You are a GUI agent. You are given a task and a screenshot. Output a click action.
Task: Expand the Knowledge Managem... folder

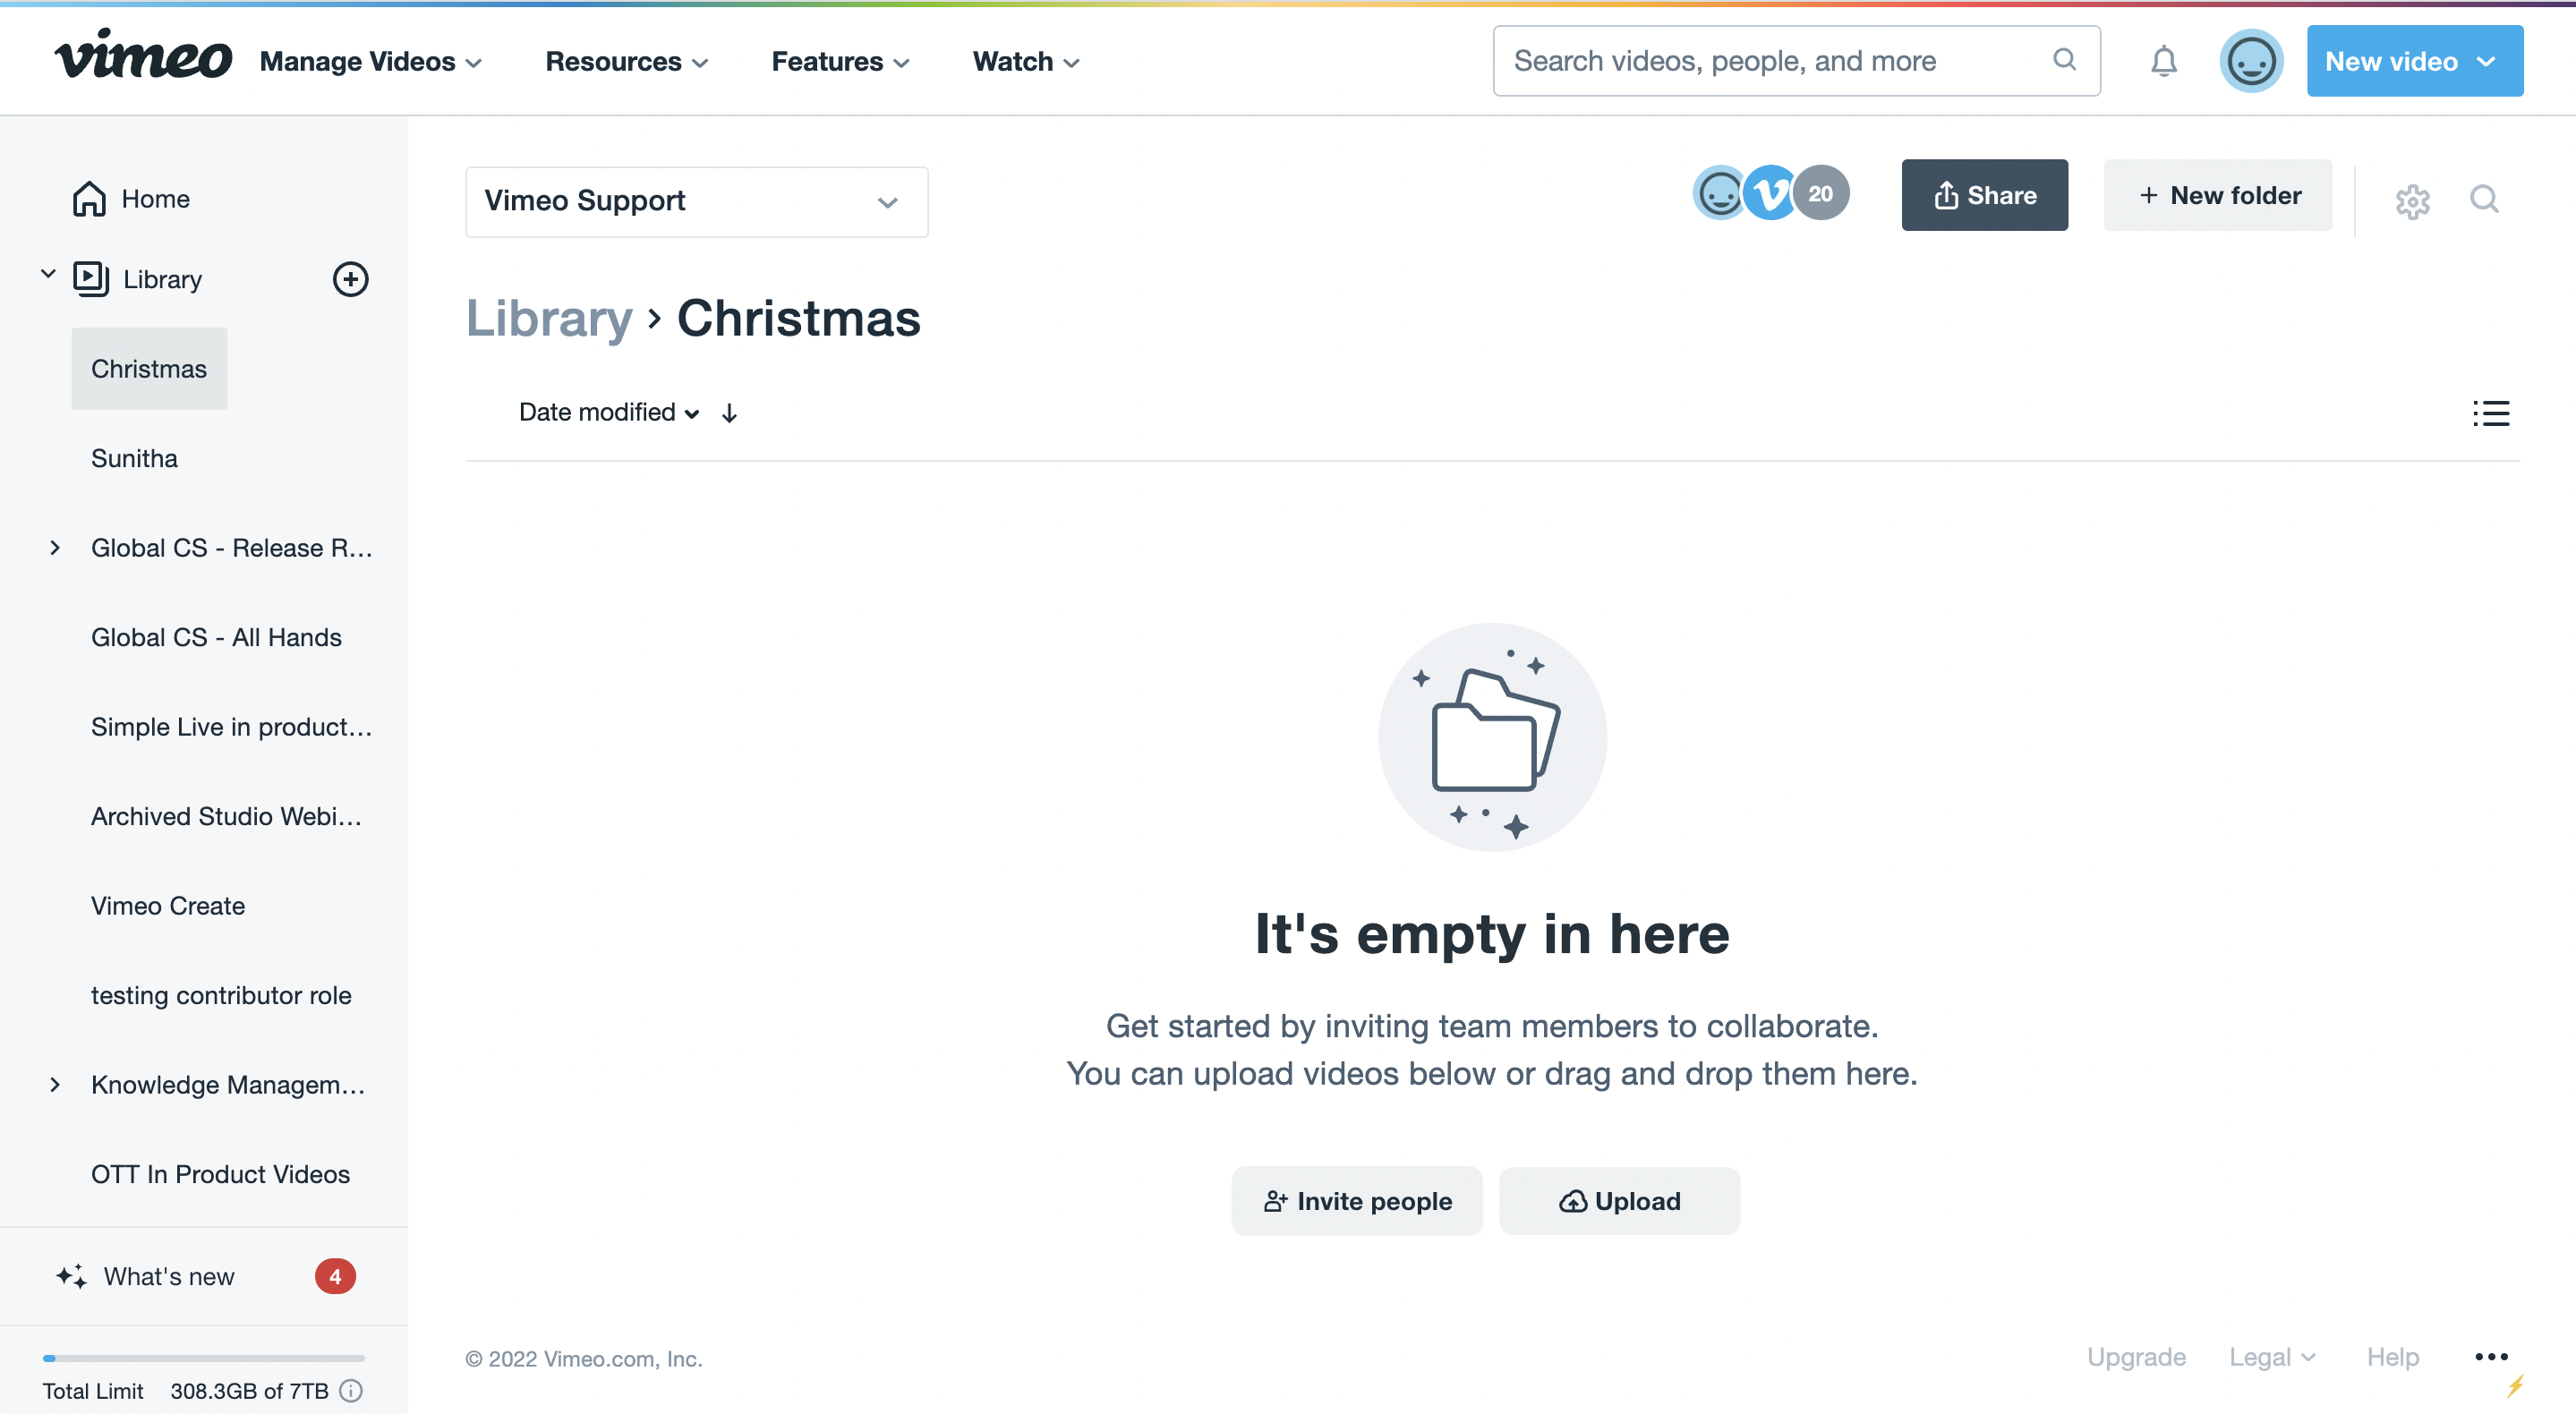50,1083
